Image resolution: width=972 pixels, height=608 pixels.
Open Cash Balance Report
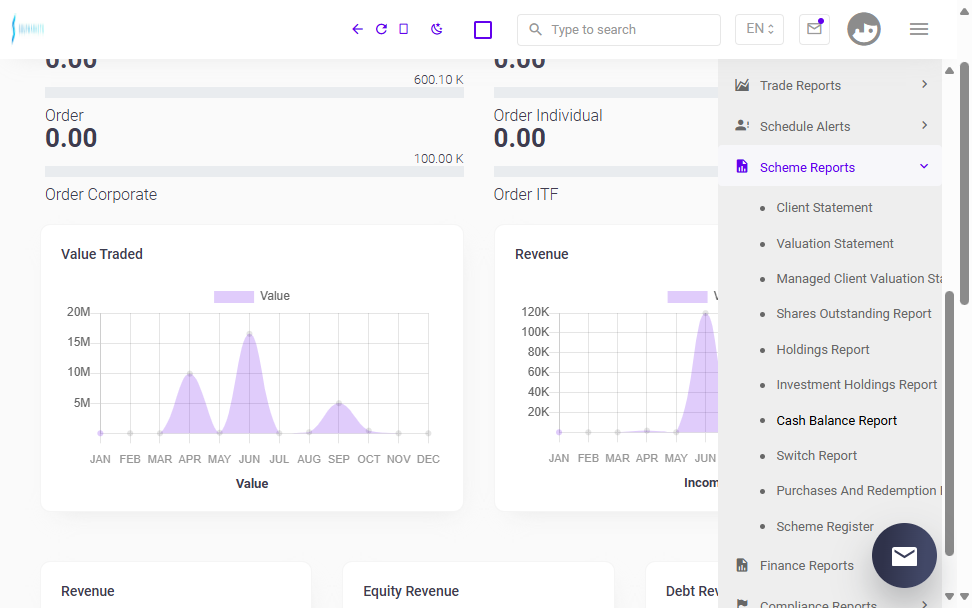click(x=836, y=421)
